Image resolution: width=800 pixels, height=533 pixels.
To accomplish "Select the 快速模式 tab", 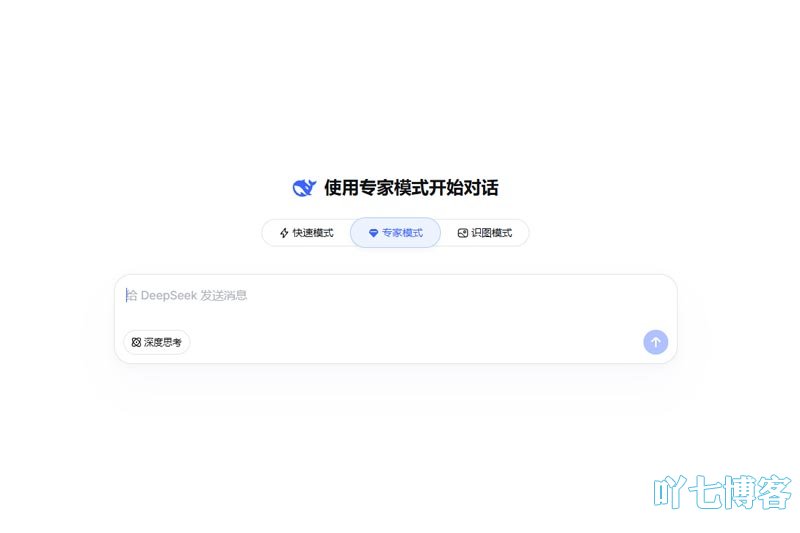I will click(307, 233).
